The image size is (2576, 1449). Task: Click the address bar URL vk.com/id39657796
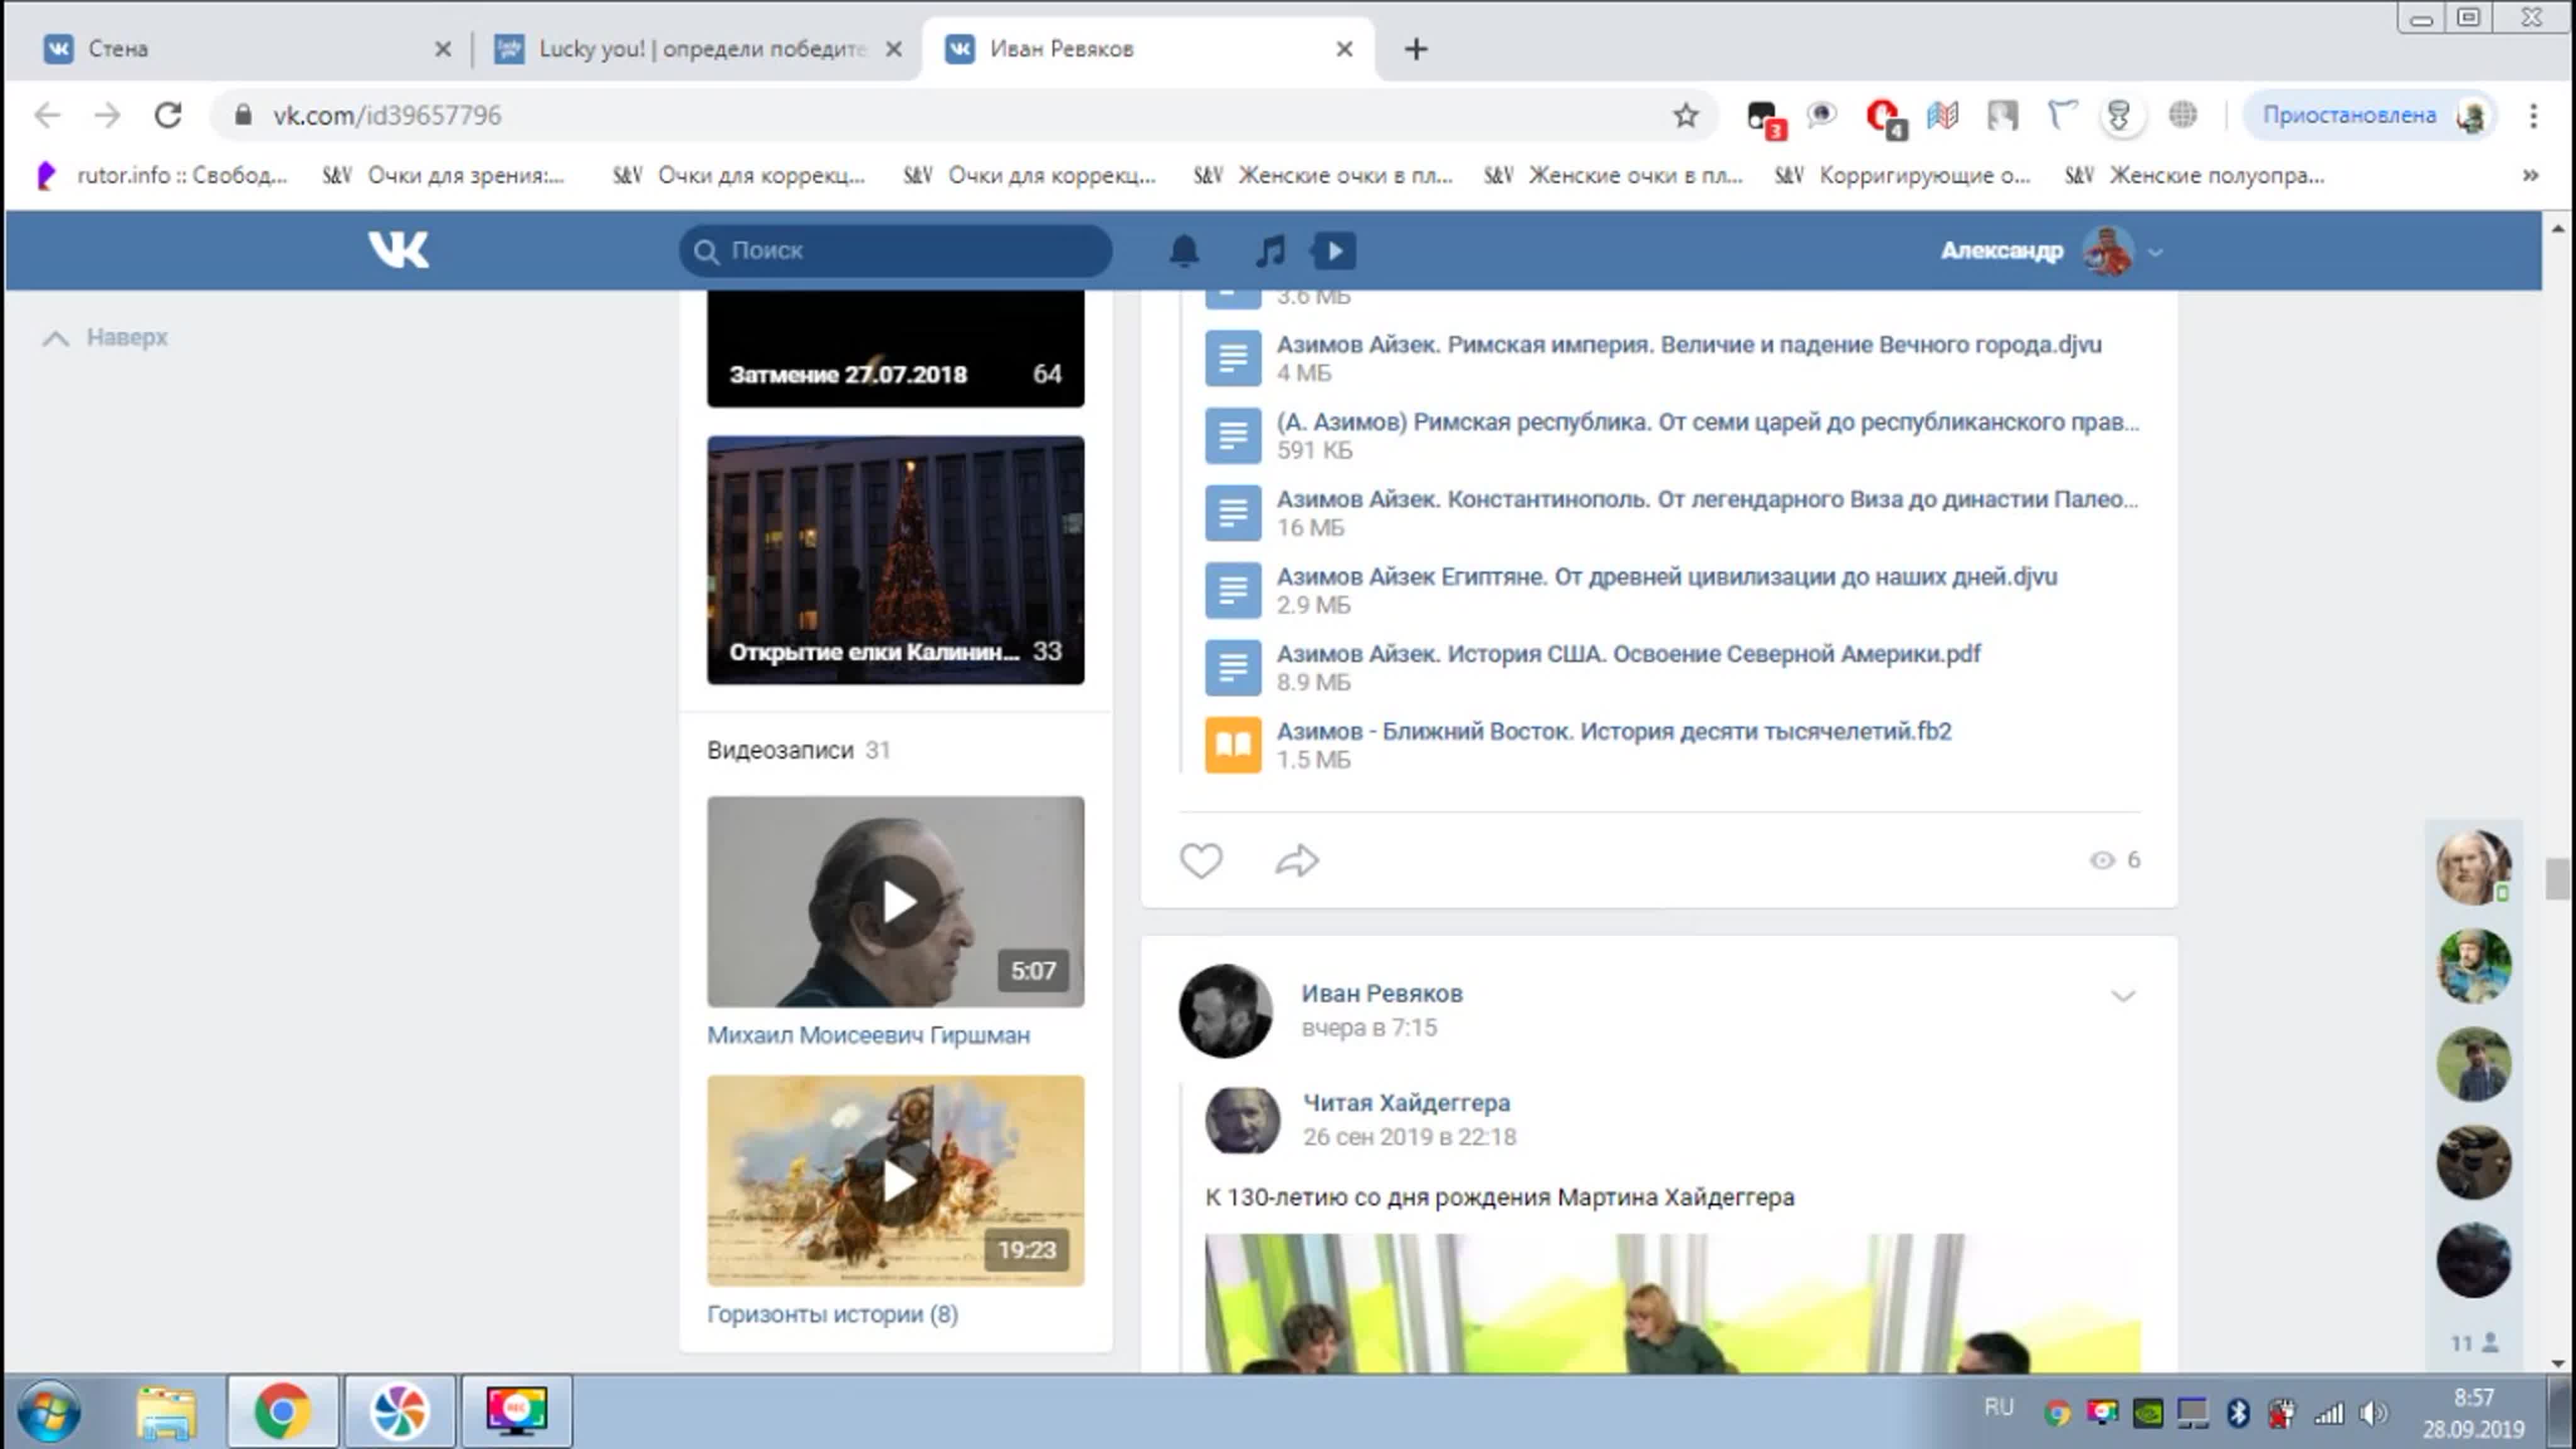pyautogui.click(x=387, y=116)
